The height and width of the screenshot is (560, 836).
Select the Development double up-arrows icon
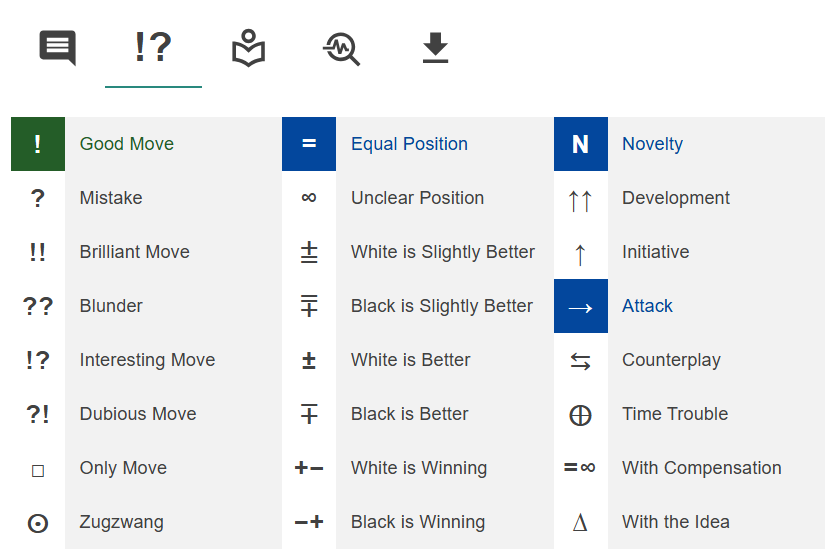(x=580, y=199)
